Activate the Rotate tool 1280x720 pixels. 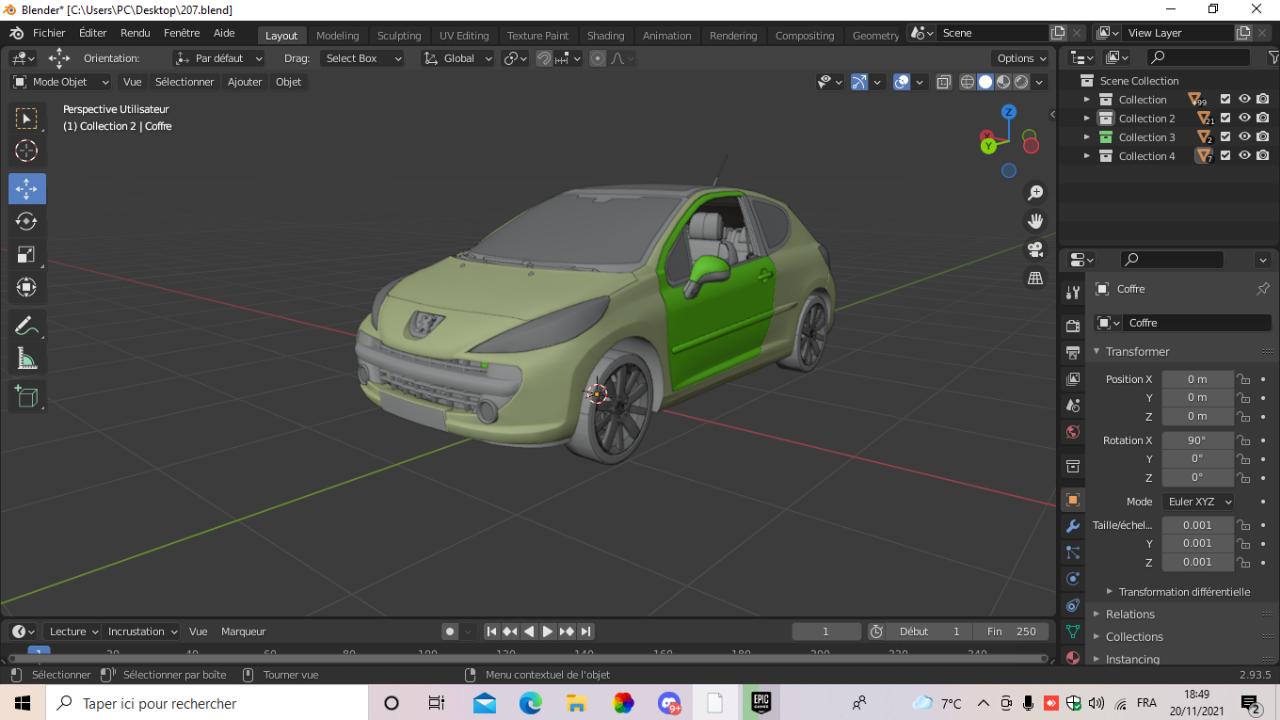[27, 221]
